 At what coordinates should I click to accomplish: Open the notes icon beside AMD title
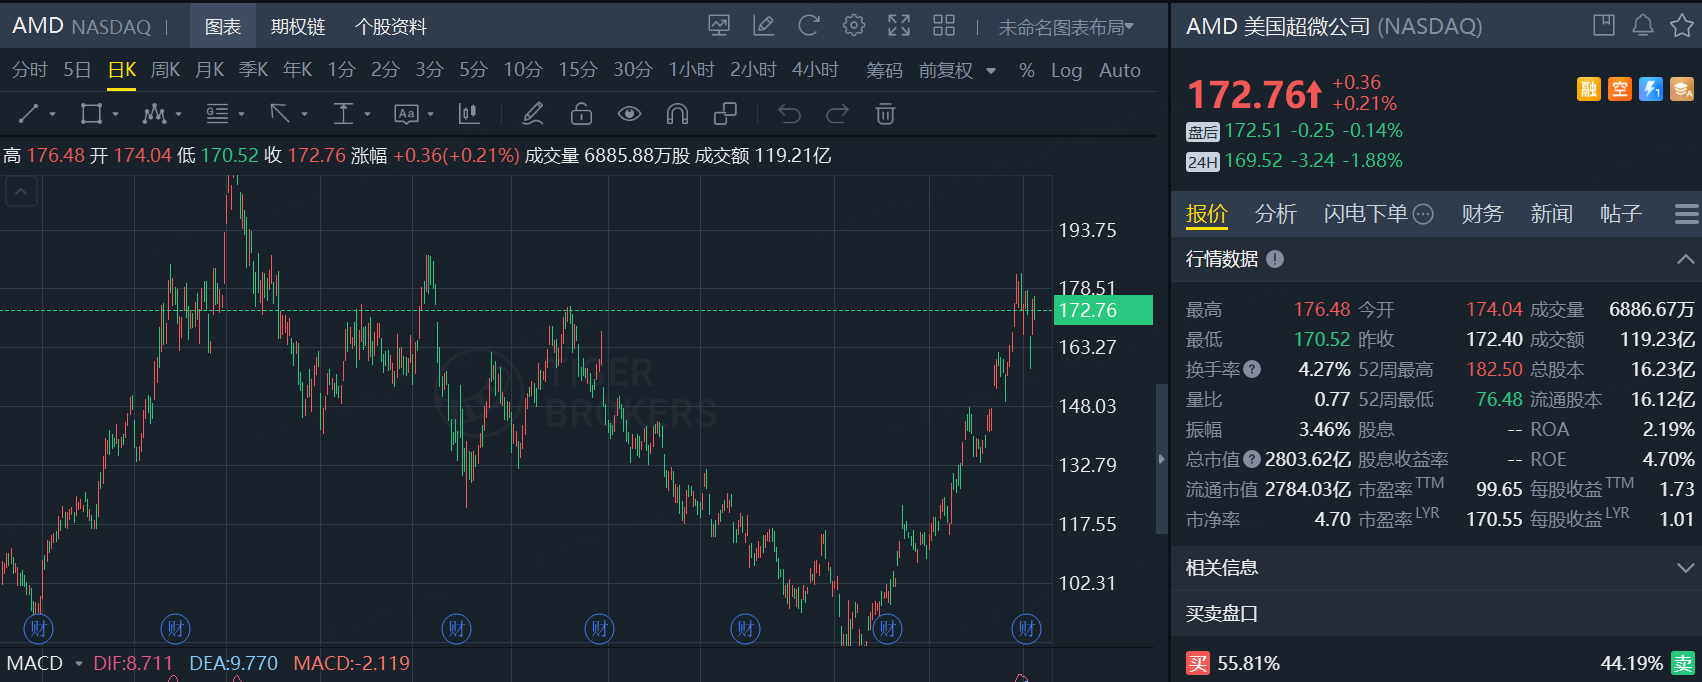point(1604,26)
